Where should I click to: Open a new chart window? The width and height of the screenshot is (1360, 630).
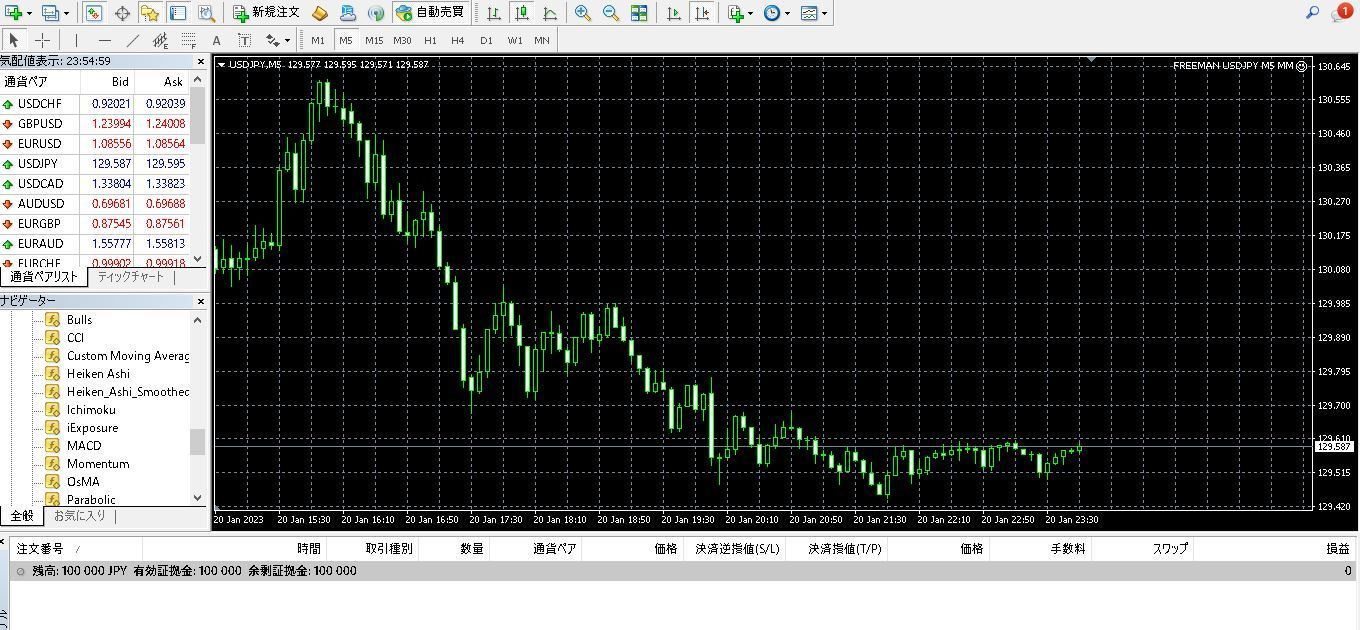tap(12, 13)
